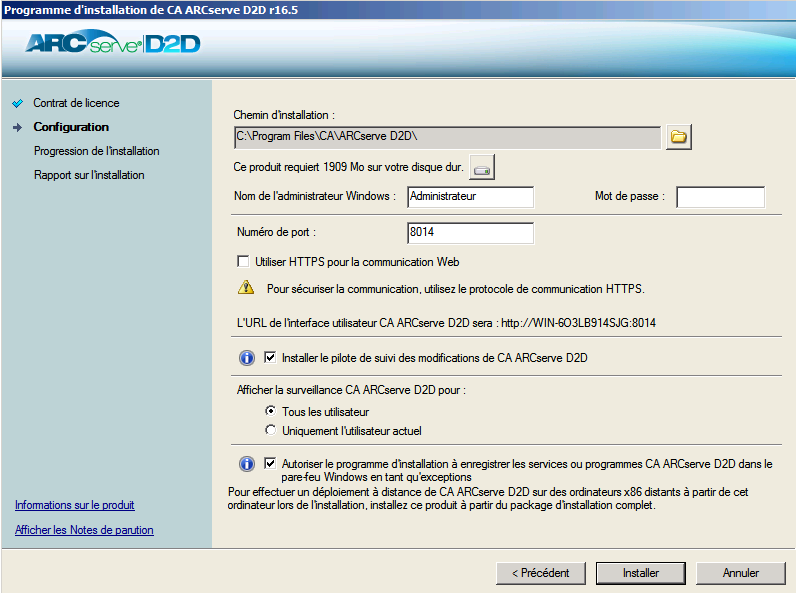Image resolution: width=796 pixels, height=593 pixels.
Task: Toggle the Windows firewall exceptions checkbox
Action: (270, 463)
